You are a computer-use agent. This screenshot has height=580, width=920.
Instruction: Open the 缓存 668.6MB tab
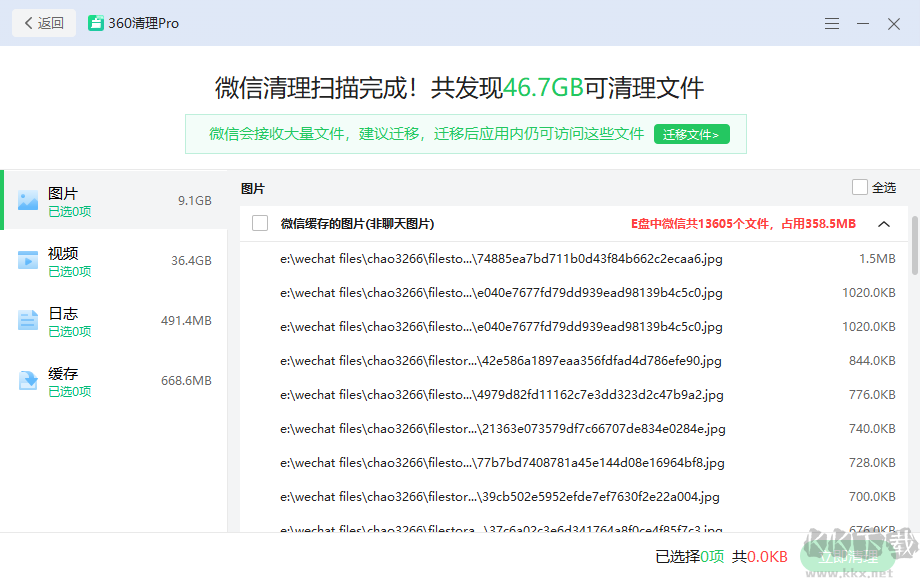114,381
